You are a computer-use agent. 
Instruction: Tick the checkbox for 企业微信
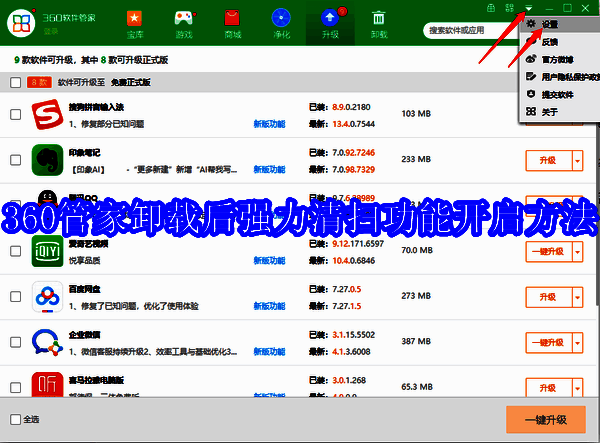[15, 342]
